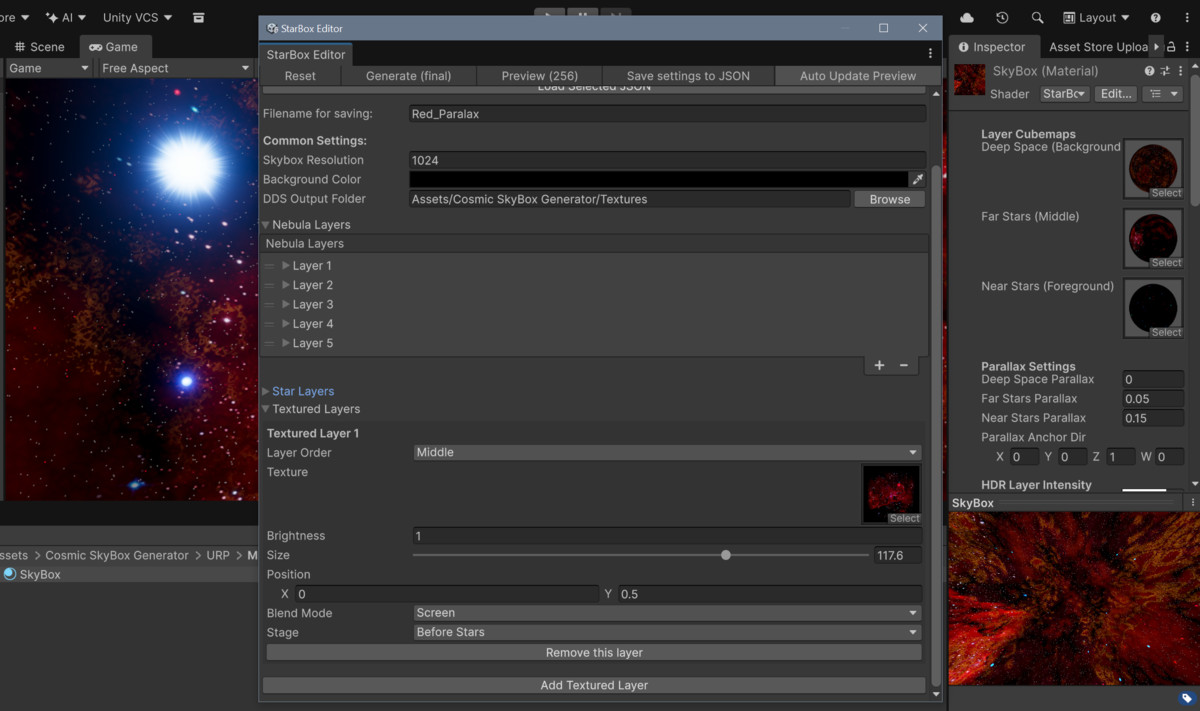Select the Game tab
Screen dimensions: 1200x711
(114, 47)
